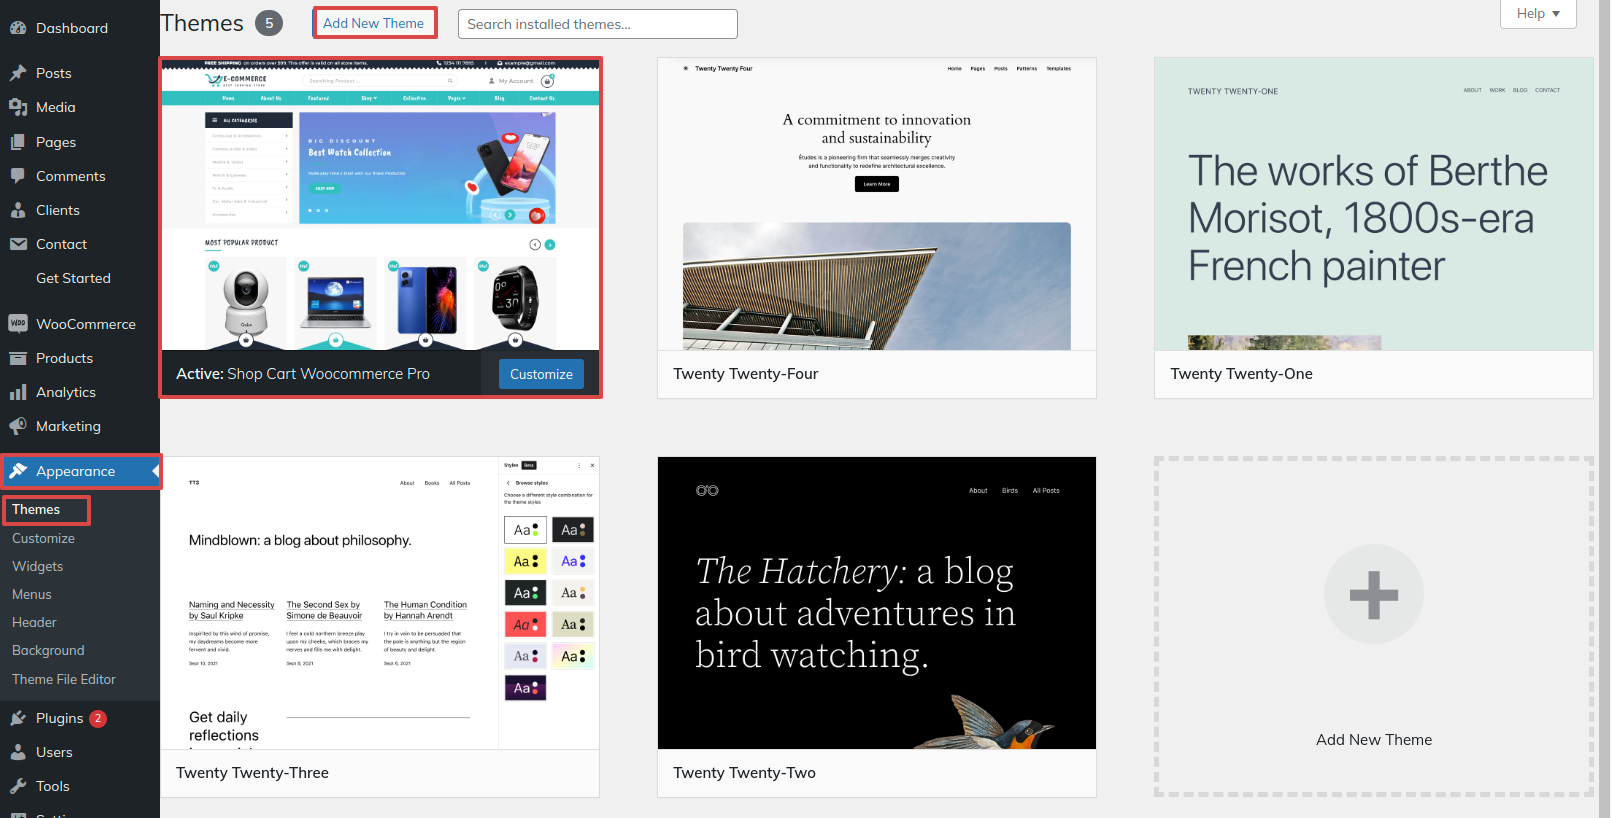
Task: Click the Media library icon
Action: [x=18, y=107]
